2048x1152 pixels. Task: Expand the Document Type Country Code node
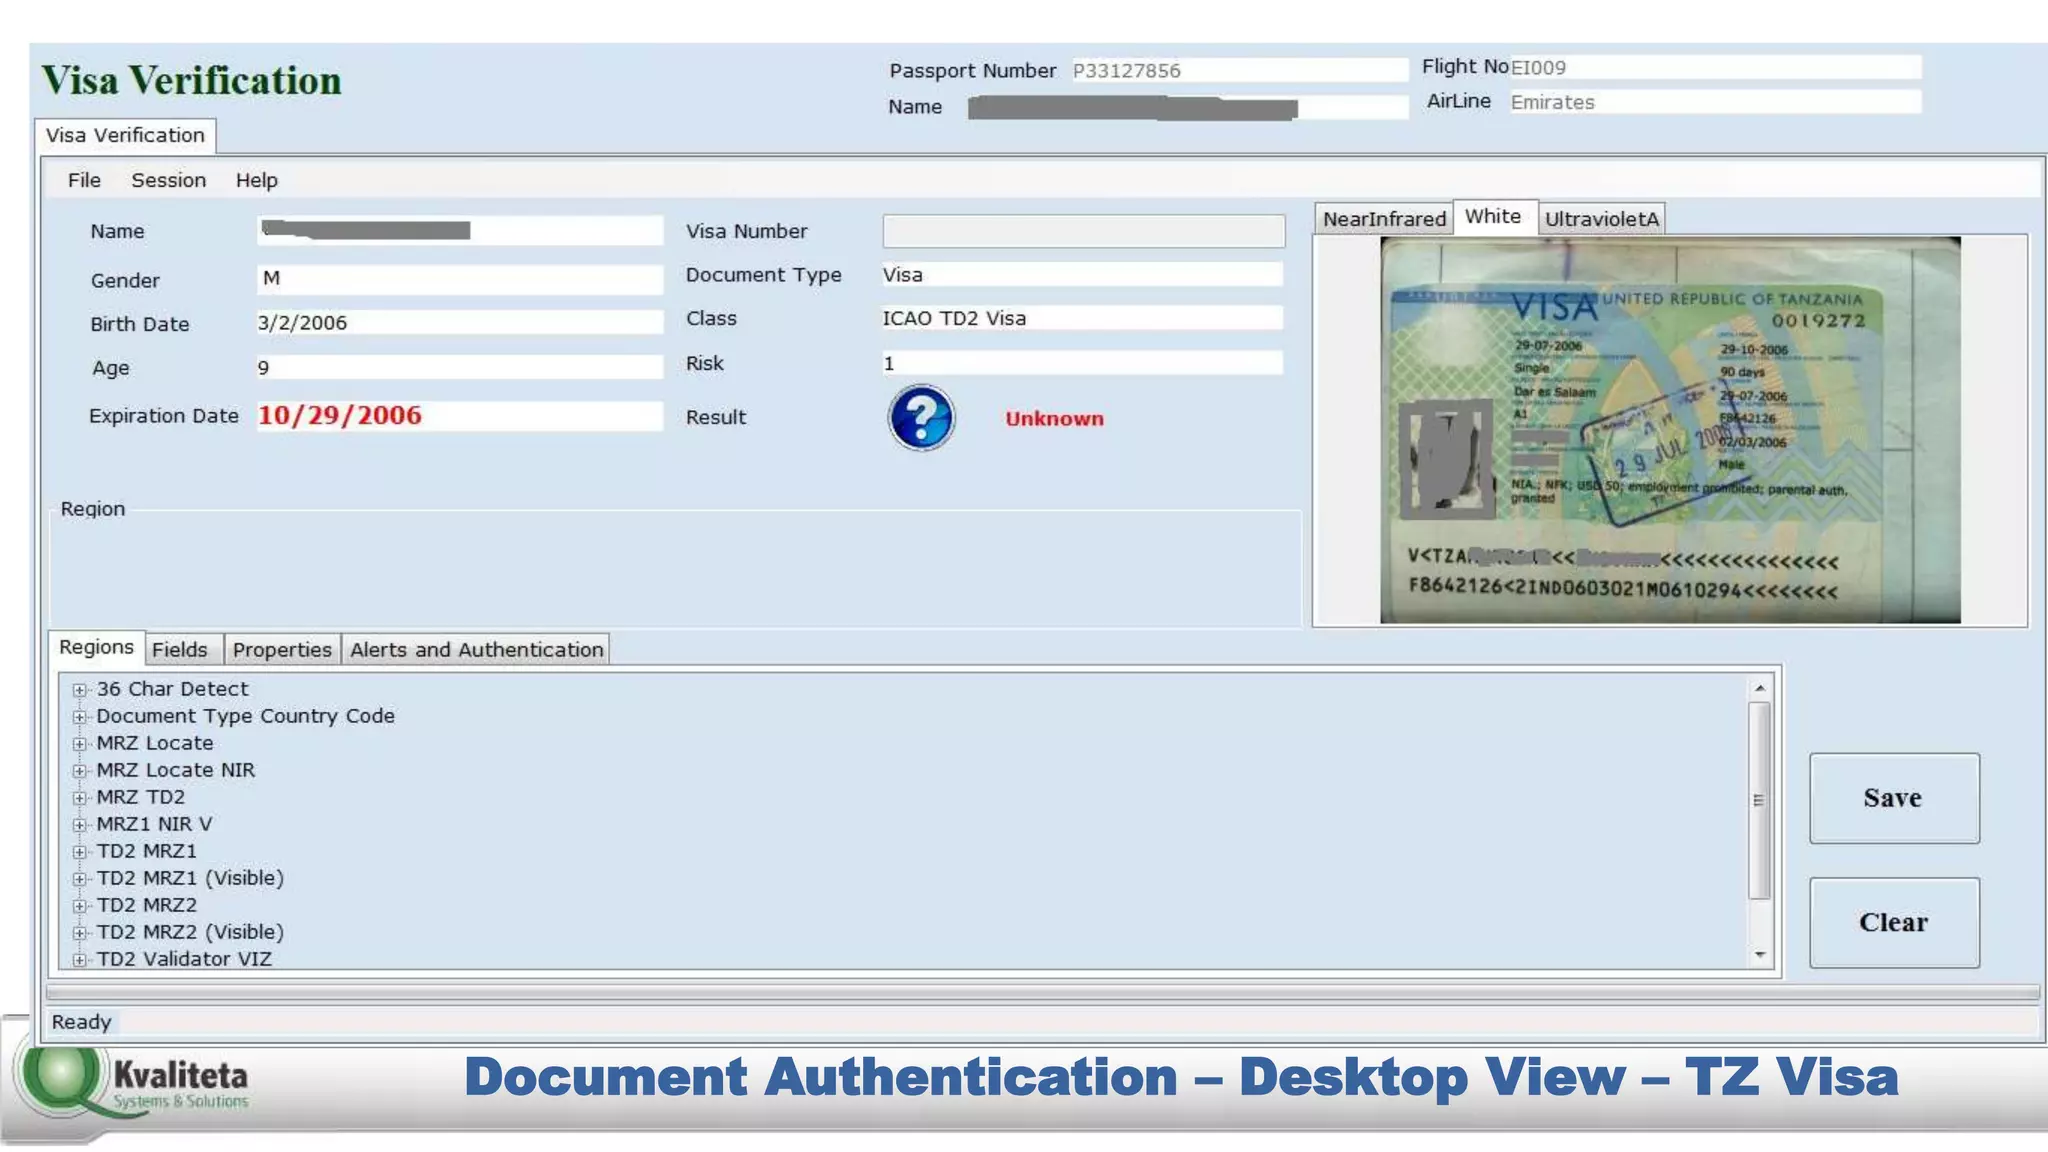pyautogui.click(x=80, y=717)
